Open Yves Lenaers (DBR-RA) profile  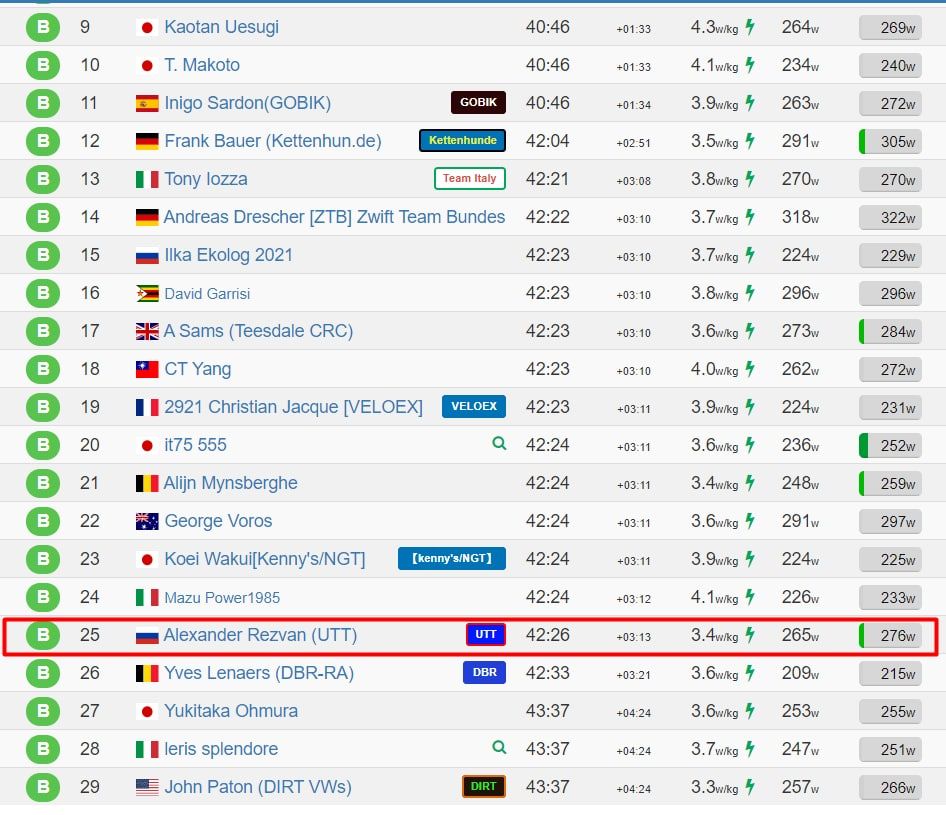259,673
